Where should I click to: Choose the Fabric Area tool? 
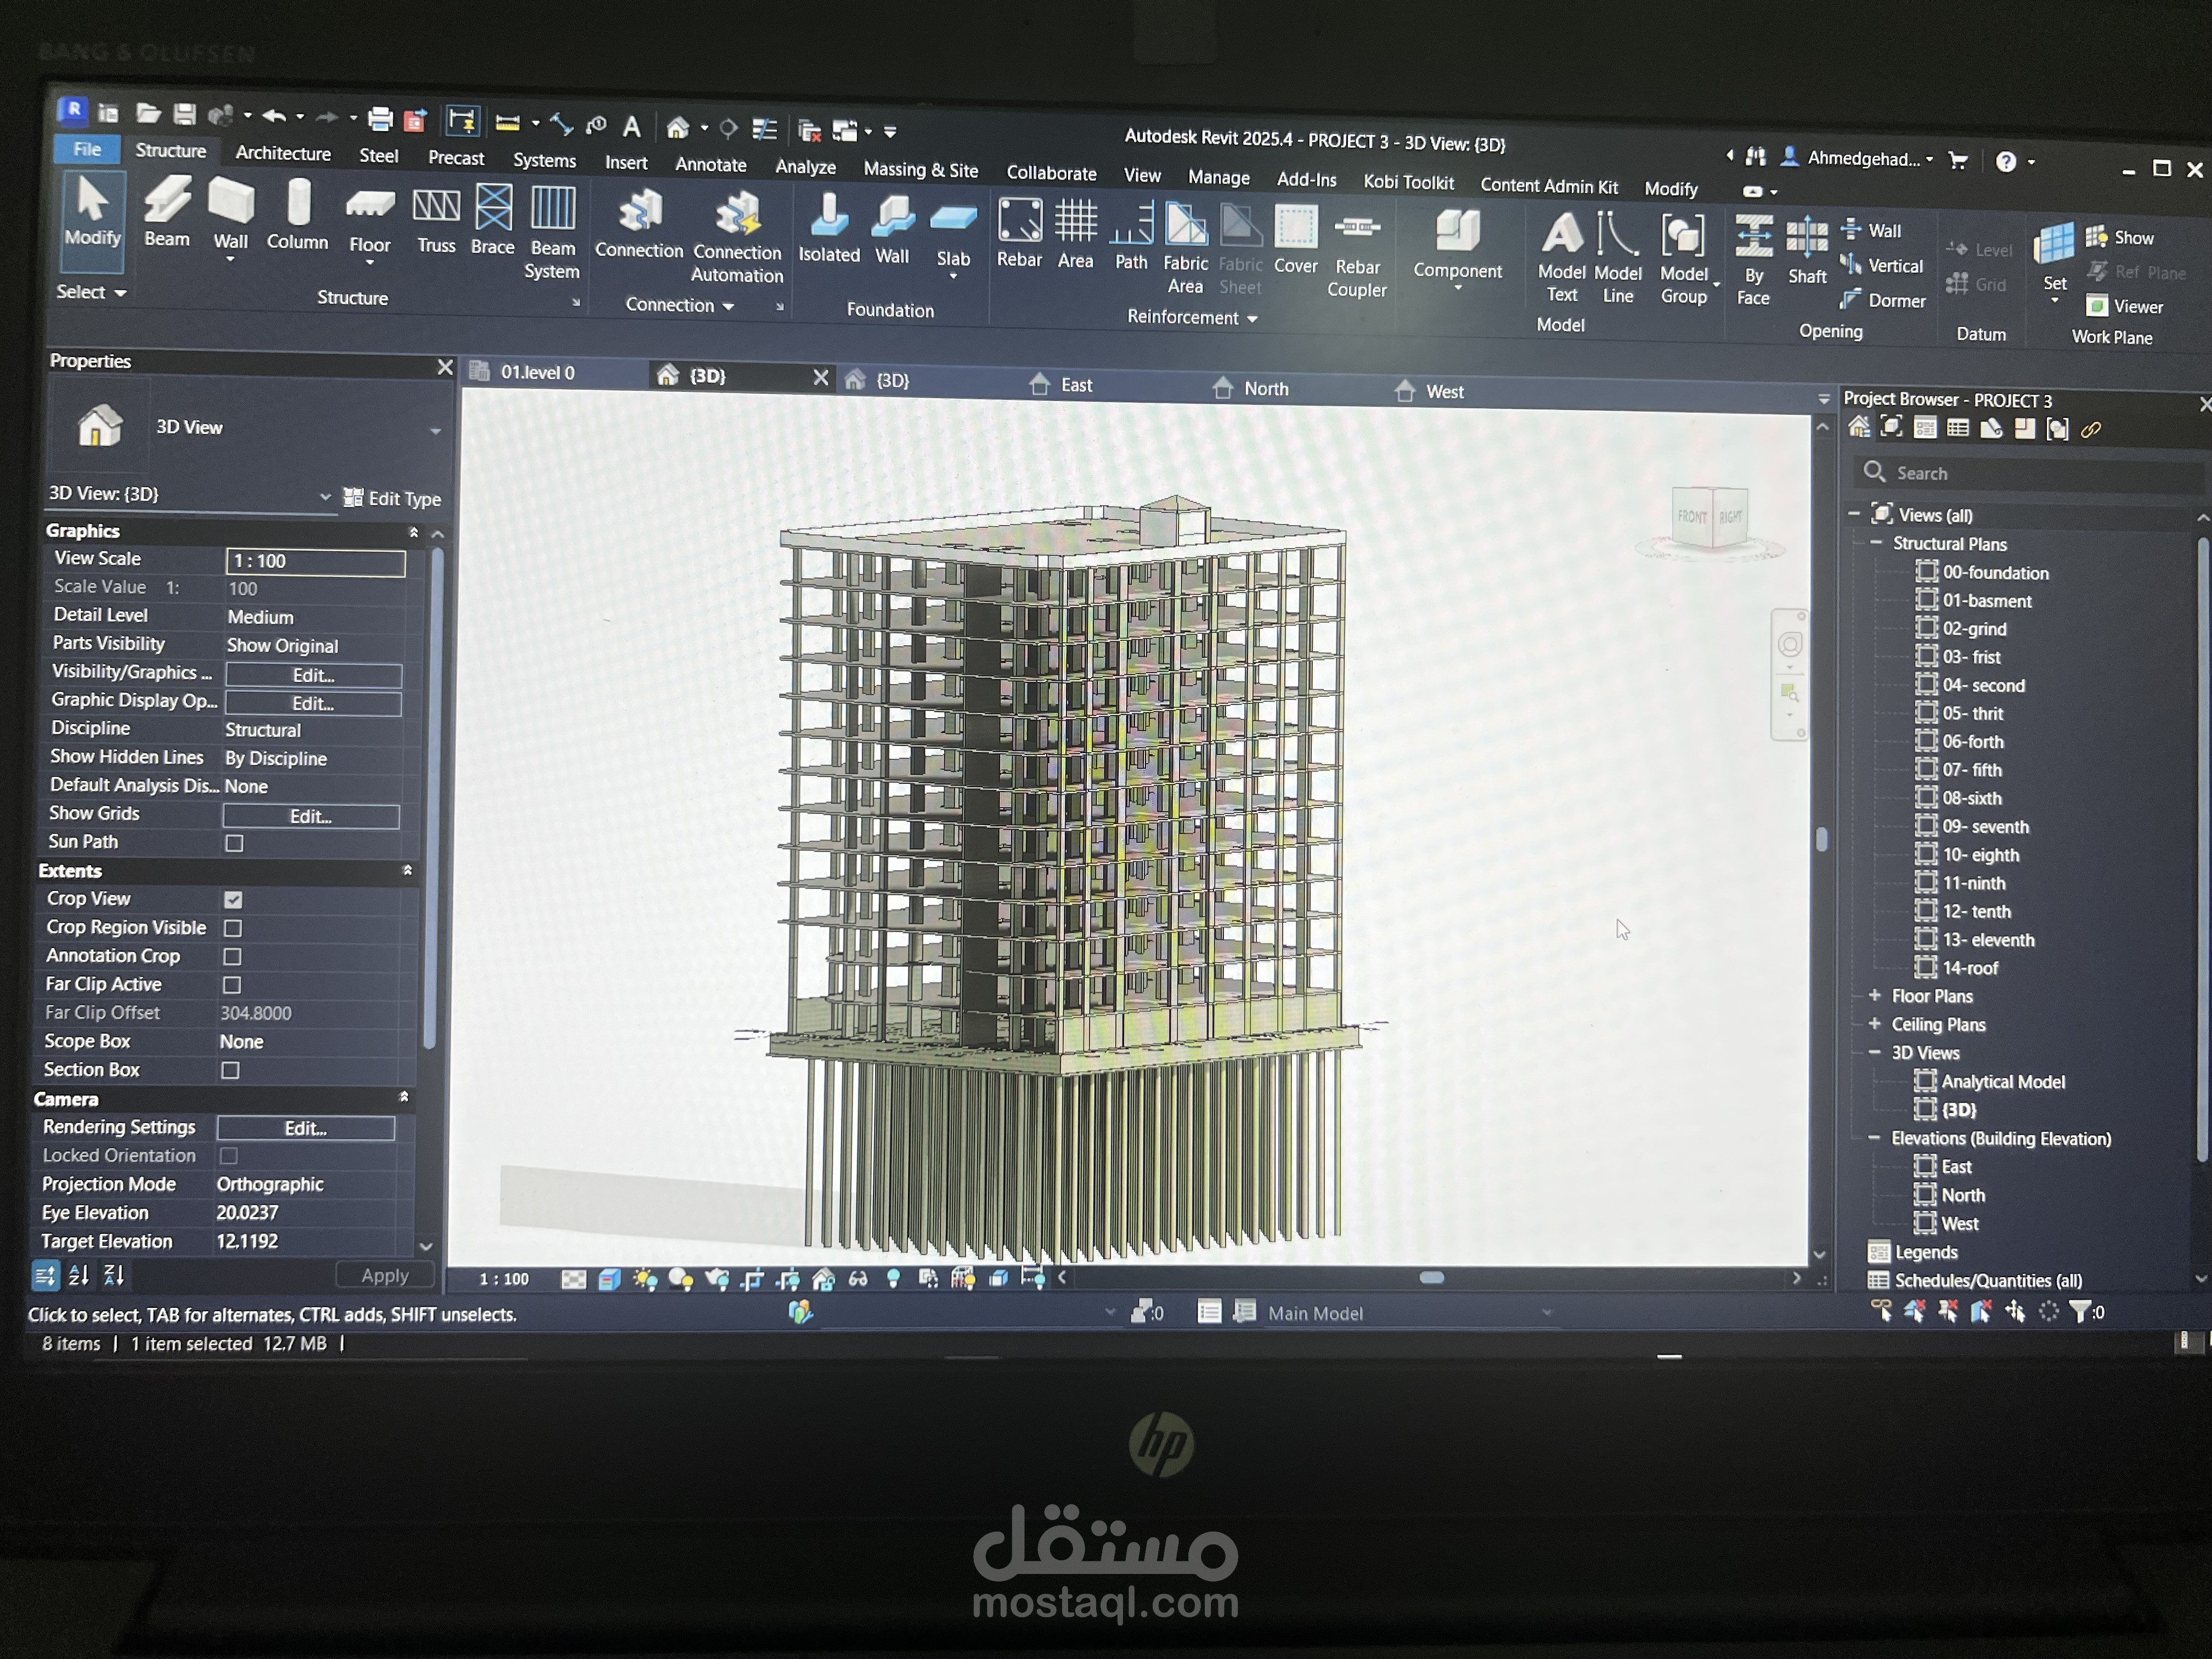[1186, 249]
